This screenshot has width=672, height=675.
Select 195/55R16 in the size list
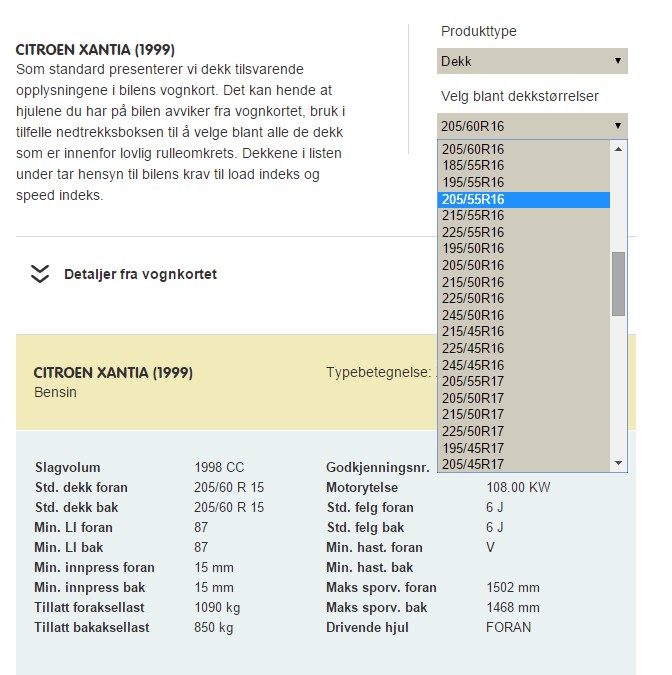pos(523,182)
